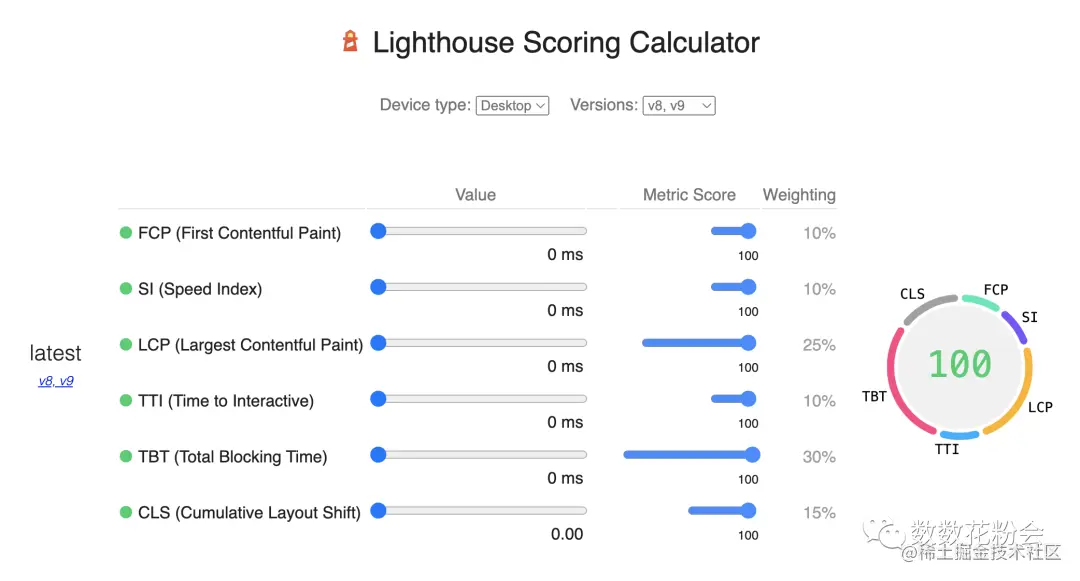Viewport: 1080px width, 581px height.
Task: Click green status dot beside TTI
Action: pyautogui.click(x=125, y=401)
